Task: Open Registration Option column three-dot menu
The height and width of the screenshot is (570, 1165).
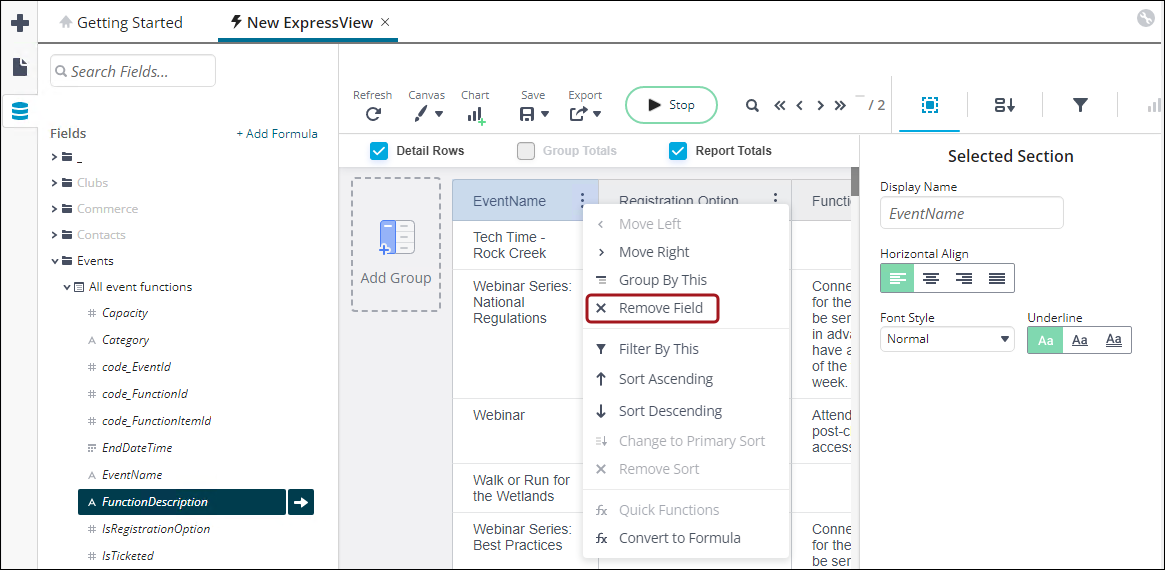Action: coord(775,200)
